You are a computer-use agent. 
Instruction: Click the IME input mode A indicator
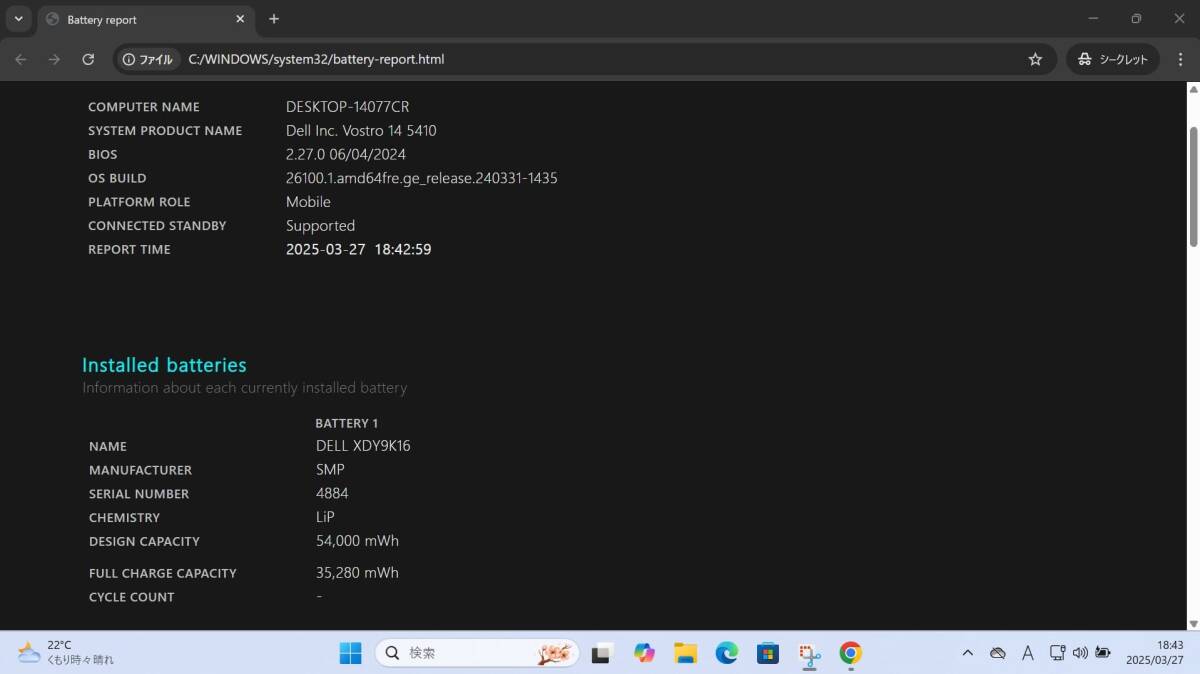click(1028, 653)
